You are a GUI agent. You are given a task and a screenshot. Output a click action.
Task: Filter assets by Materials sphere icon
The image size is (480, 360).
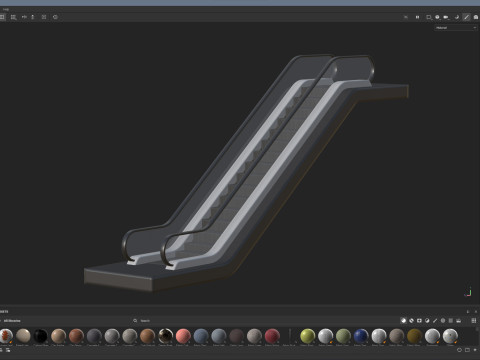click(403, 321)
